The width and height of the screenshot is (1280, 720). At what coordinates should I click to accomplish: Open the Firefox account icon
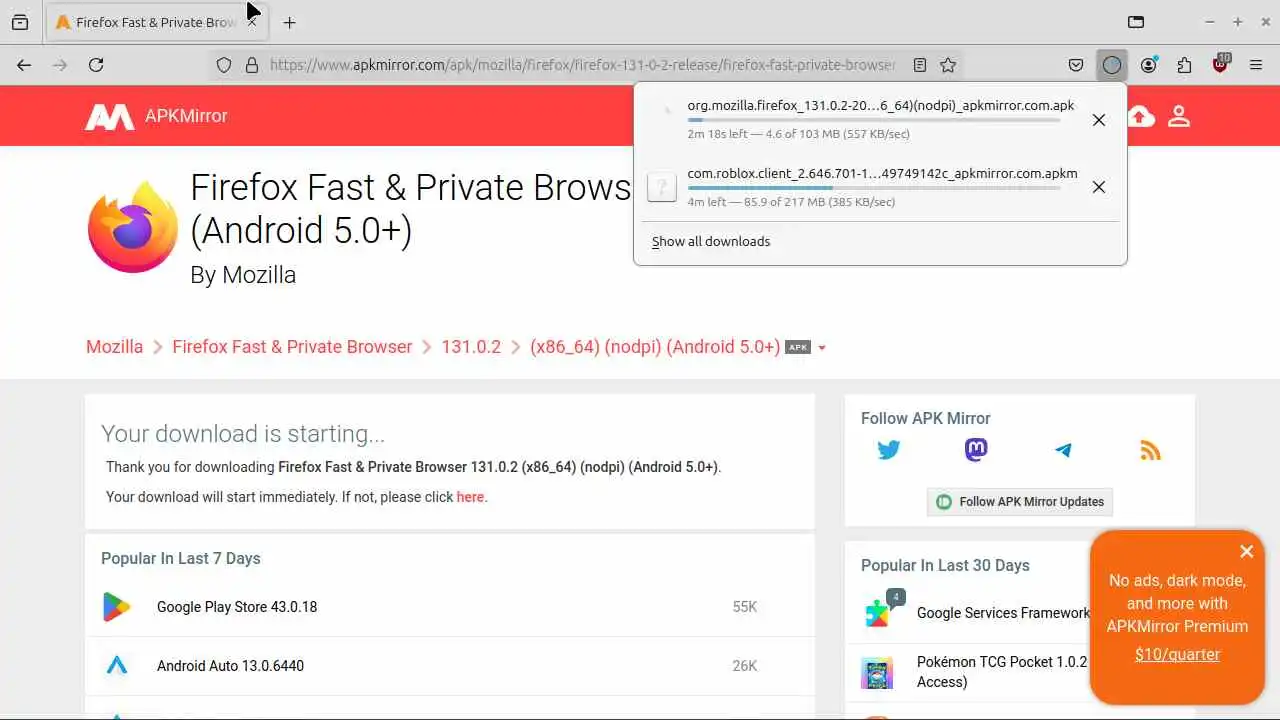coord(1148,65)
